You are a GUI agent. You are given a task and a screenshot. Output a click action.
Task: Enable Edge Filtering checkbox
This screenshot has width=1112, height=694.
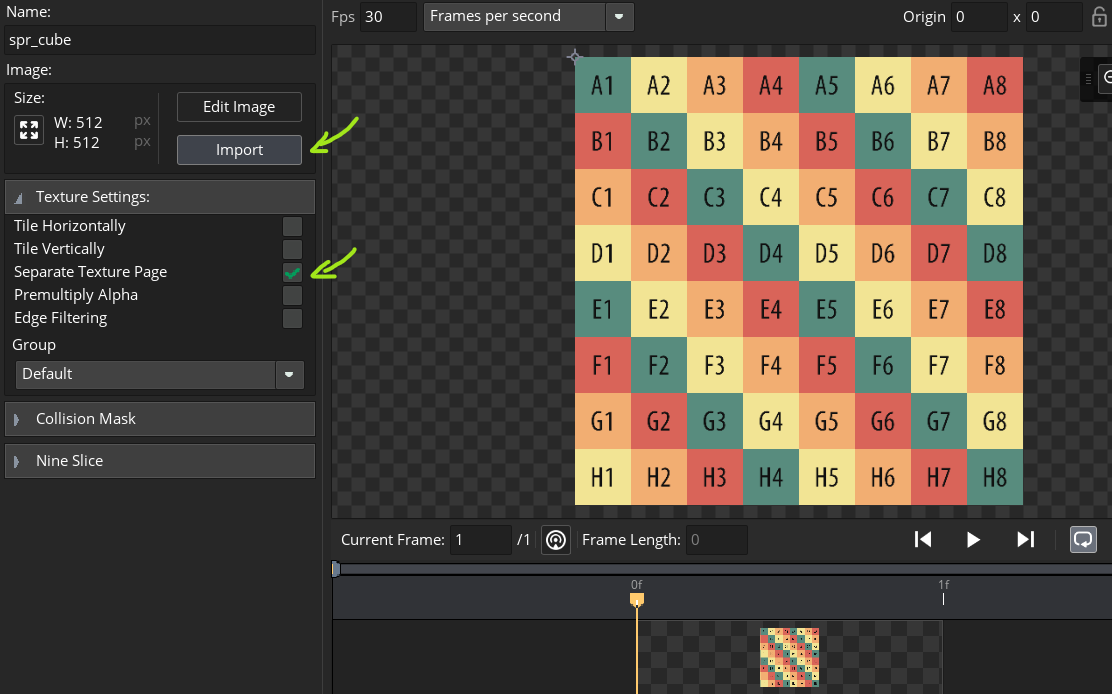tap(292, 318)
